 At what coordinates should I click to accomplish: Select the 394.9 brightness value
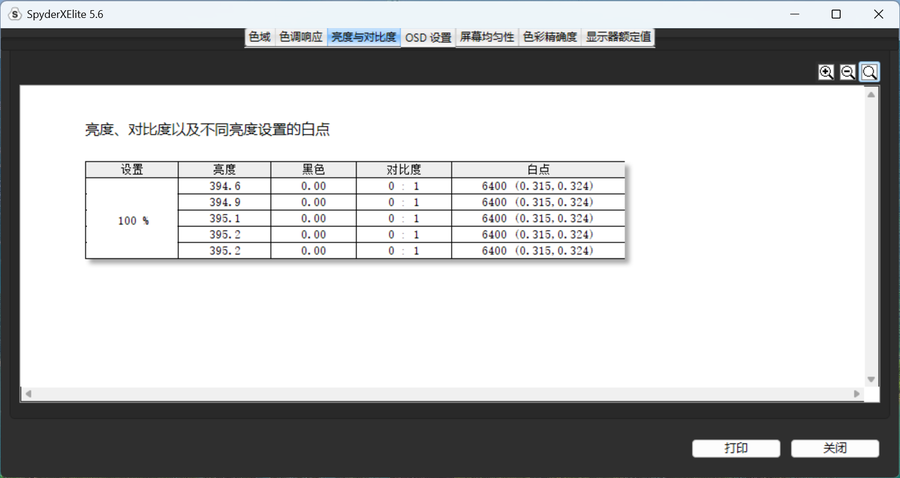[x=224, y=202]
